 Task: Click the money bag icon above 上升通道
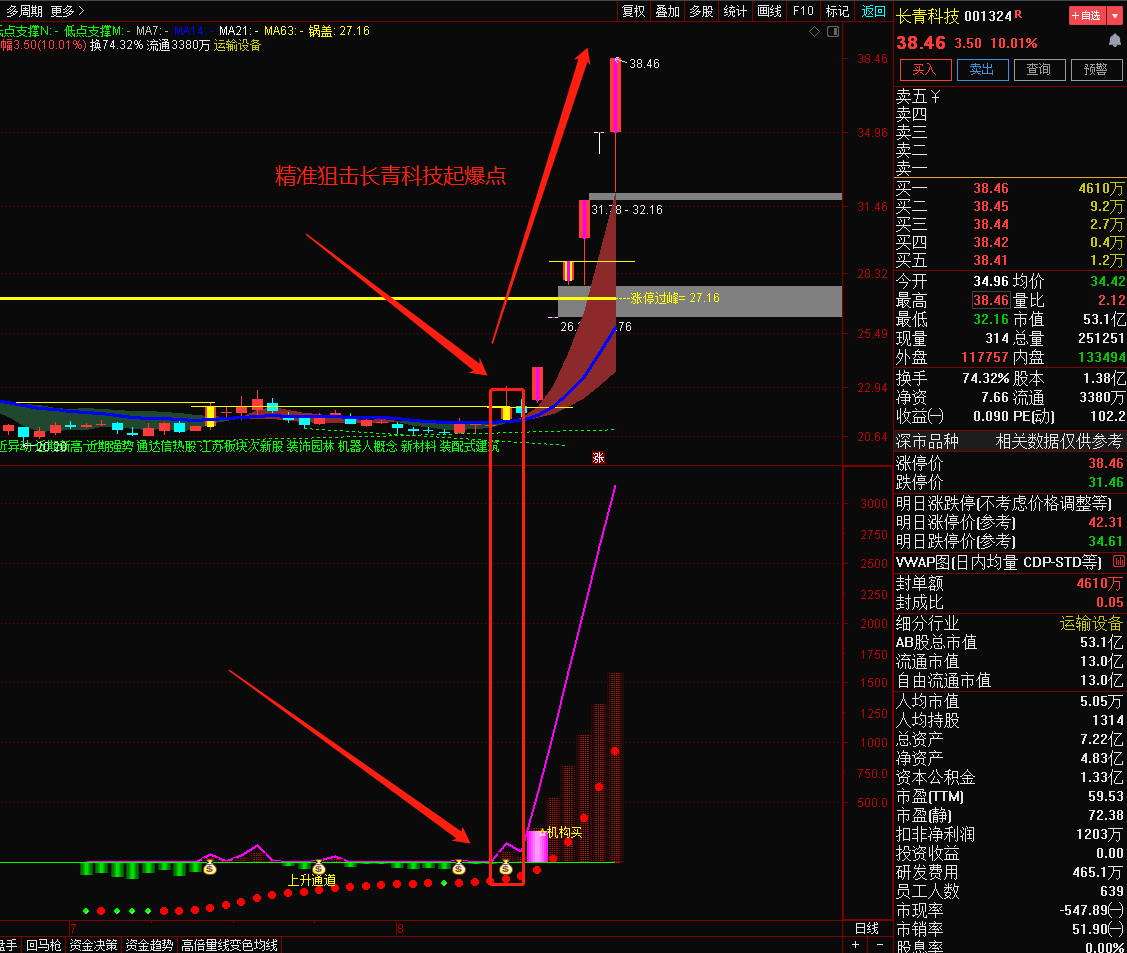319,868
